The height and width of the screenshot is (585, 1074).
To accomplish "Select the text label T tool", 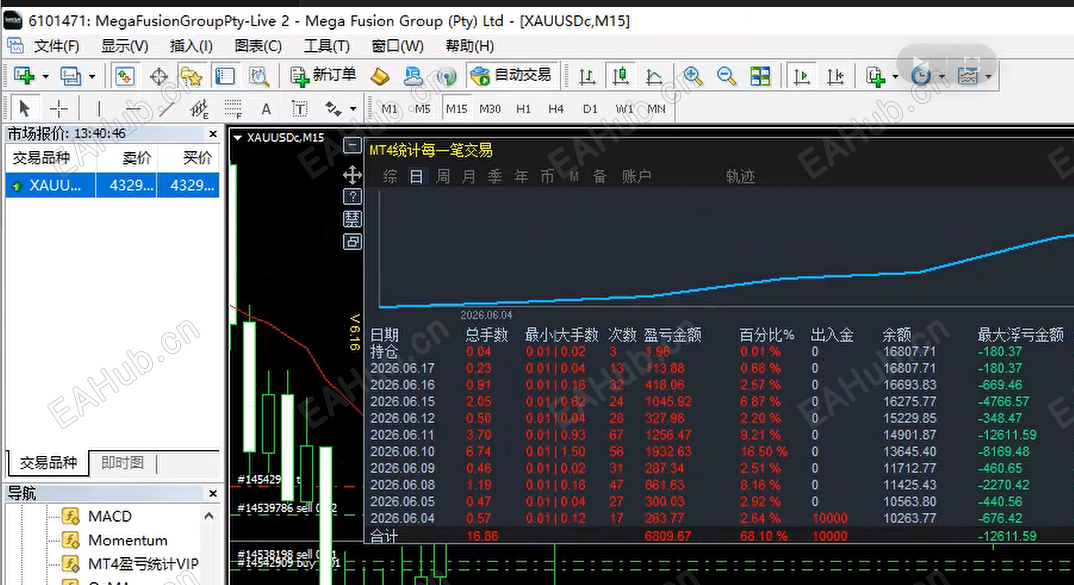I will [299, 108].
